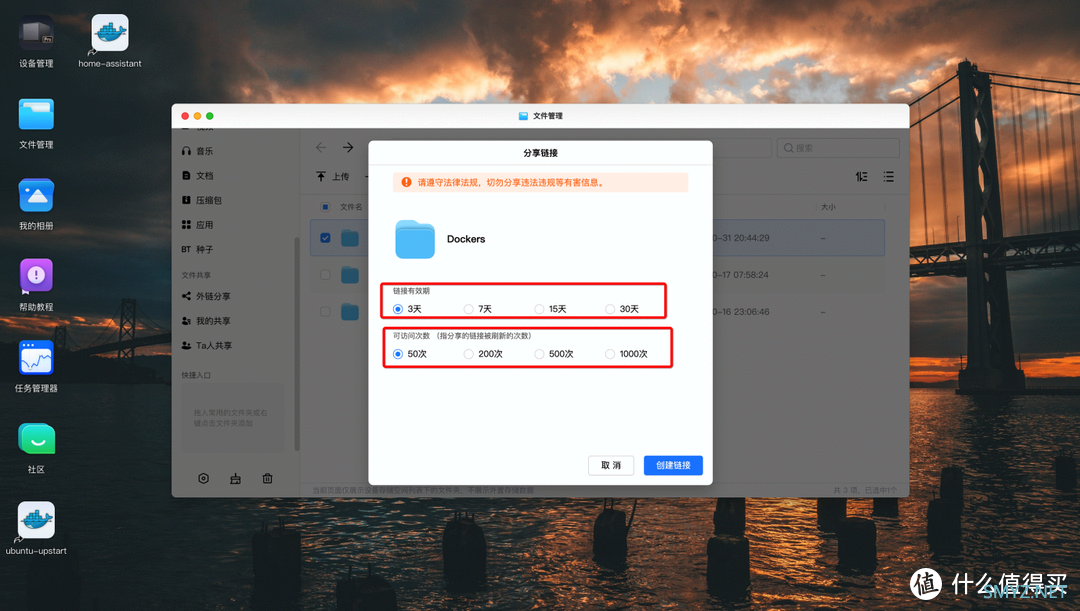Switch to list view icon
Screen dimensions: 1080x611
(889, 176)
